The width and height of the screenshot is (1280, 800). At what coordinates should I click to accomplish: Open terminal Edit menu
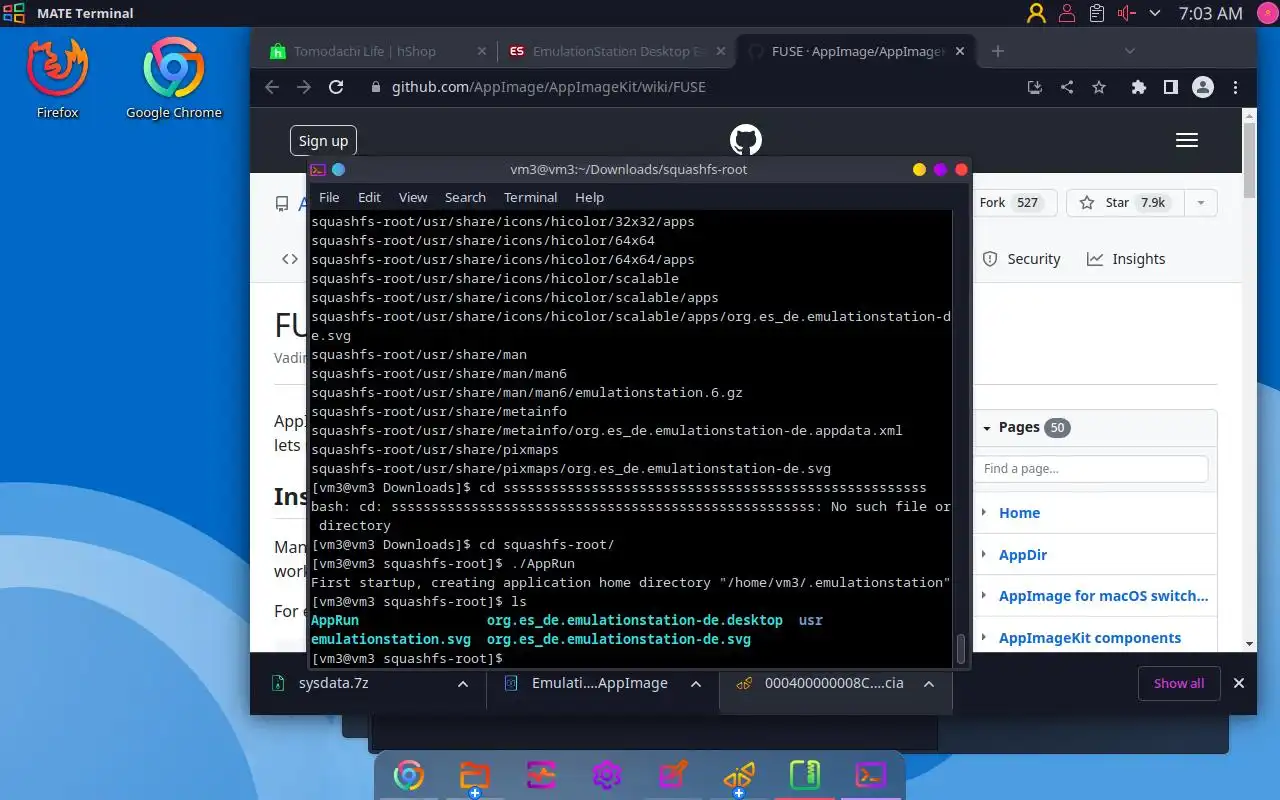click(x=369, y=197)
